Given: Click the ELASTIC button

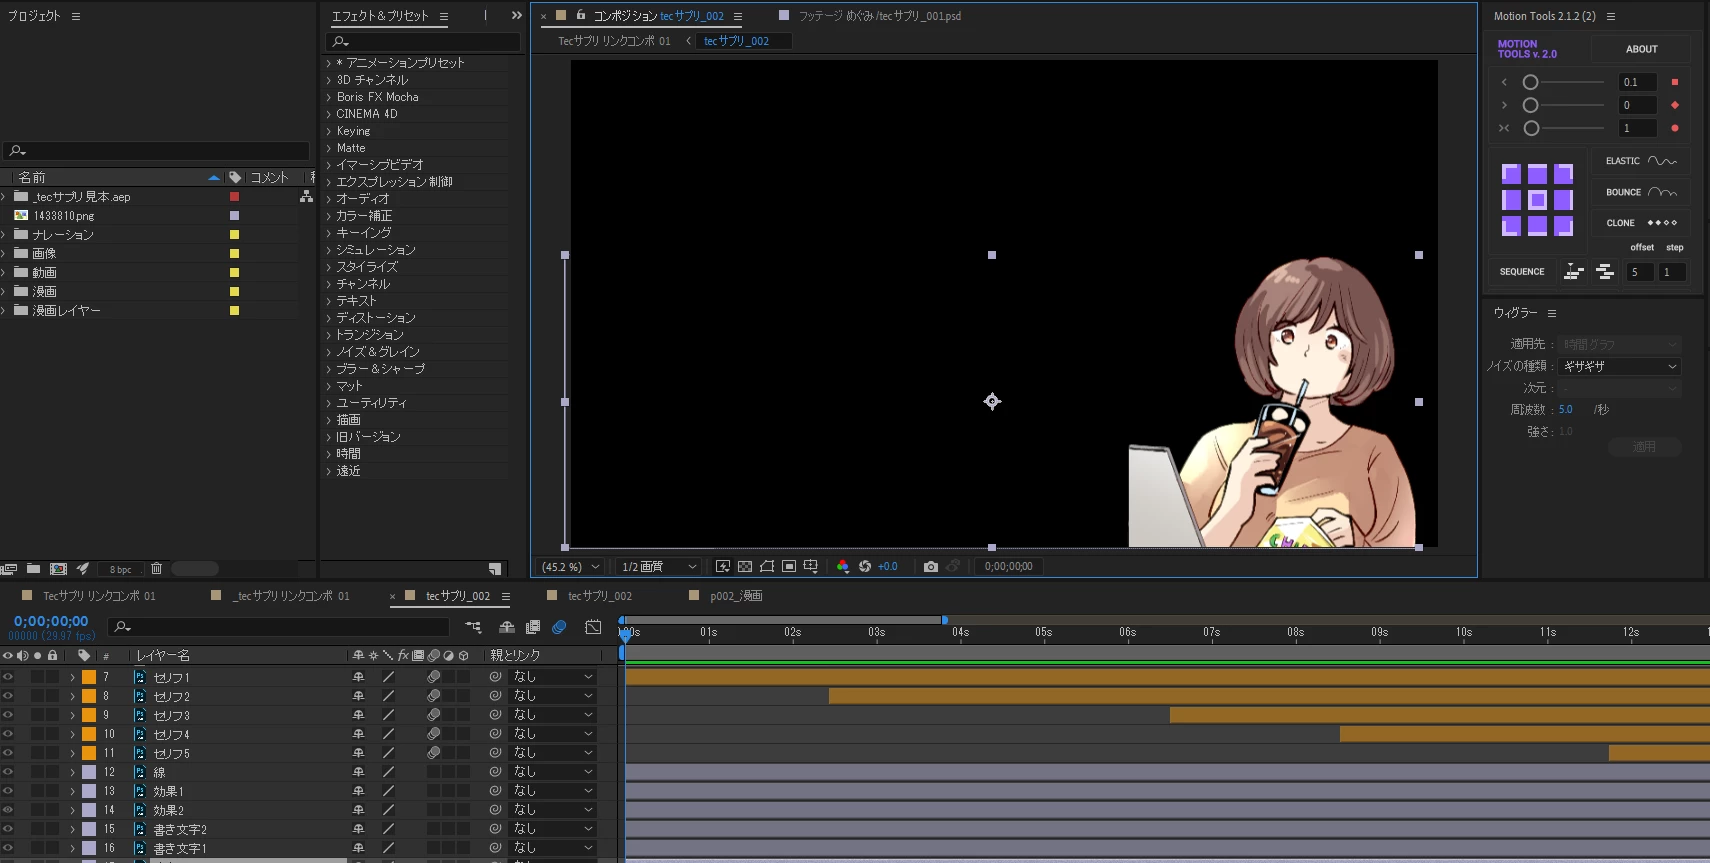Looking at the screenshot, I should point(1640,161).
